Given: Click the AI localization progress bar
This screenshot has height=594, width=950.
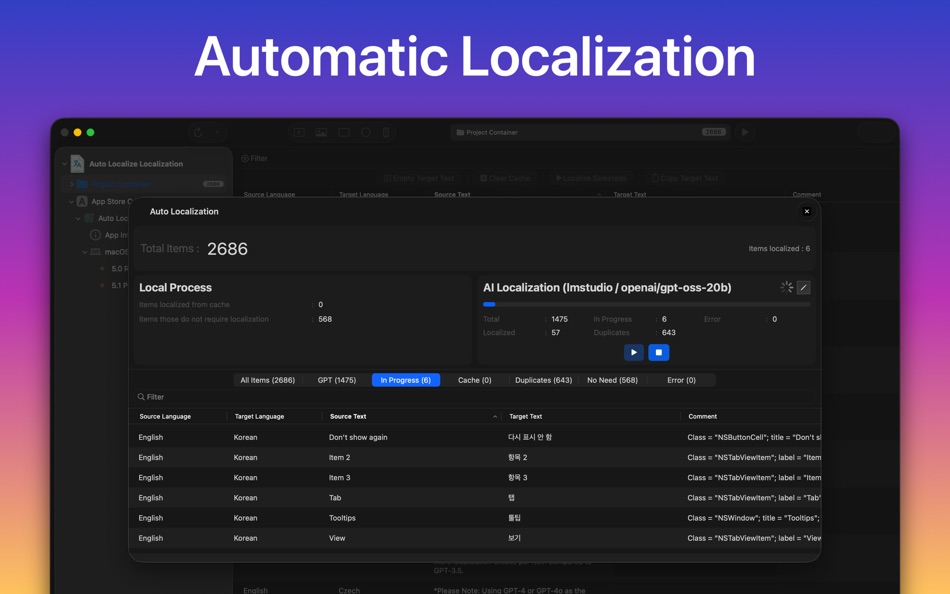Looking at the screenshot, I should [646, 304].
